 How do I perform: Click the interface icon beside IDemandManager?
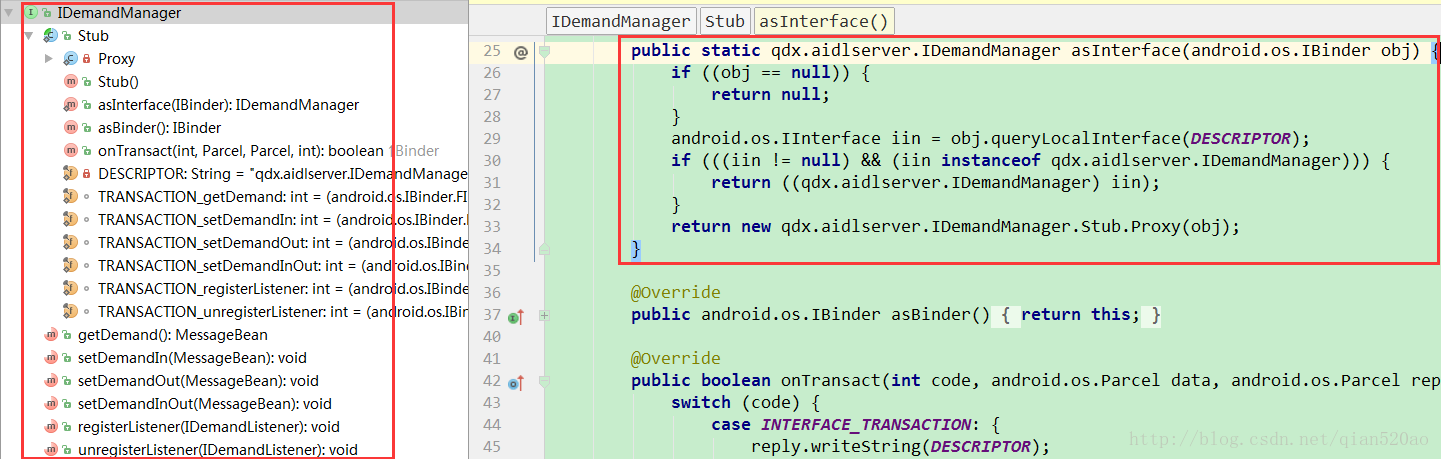click(x=30, y=13)
